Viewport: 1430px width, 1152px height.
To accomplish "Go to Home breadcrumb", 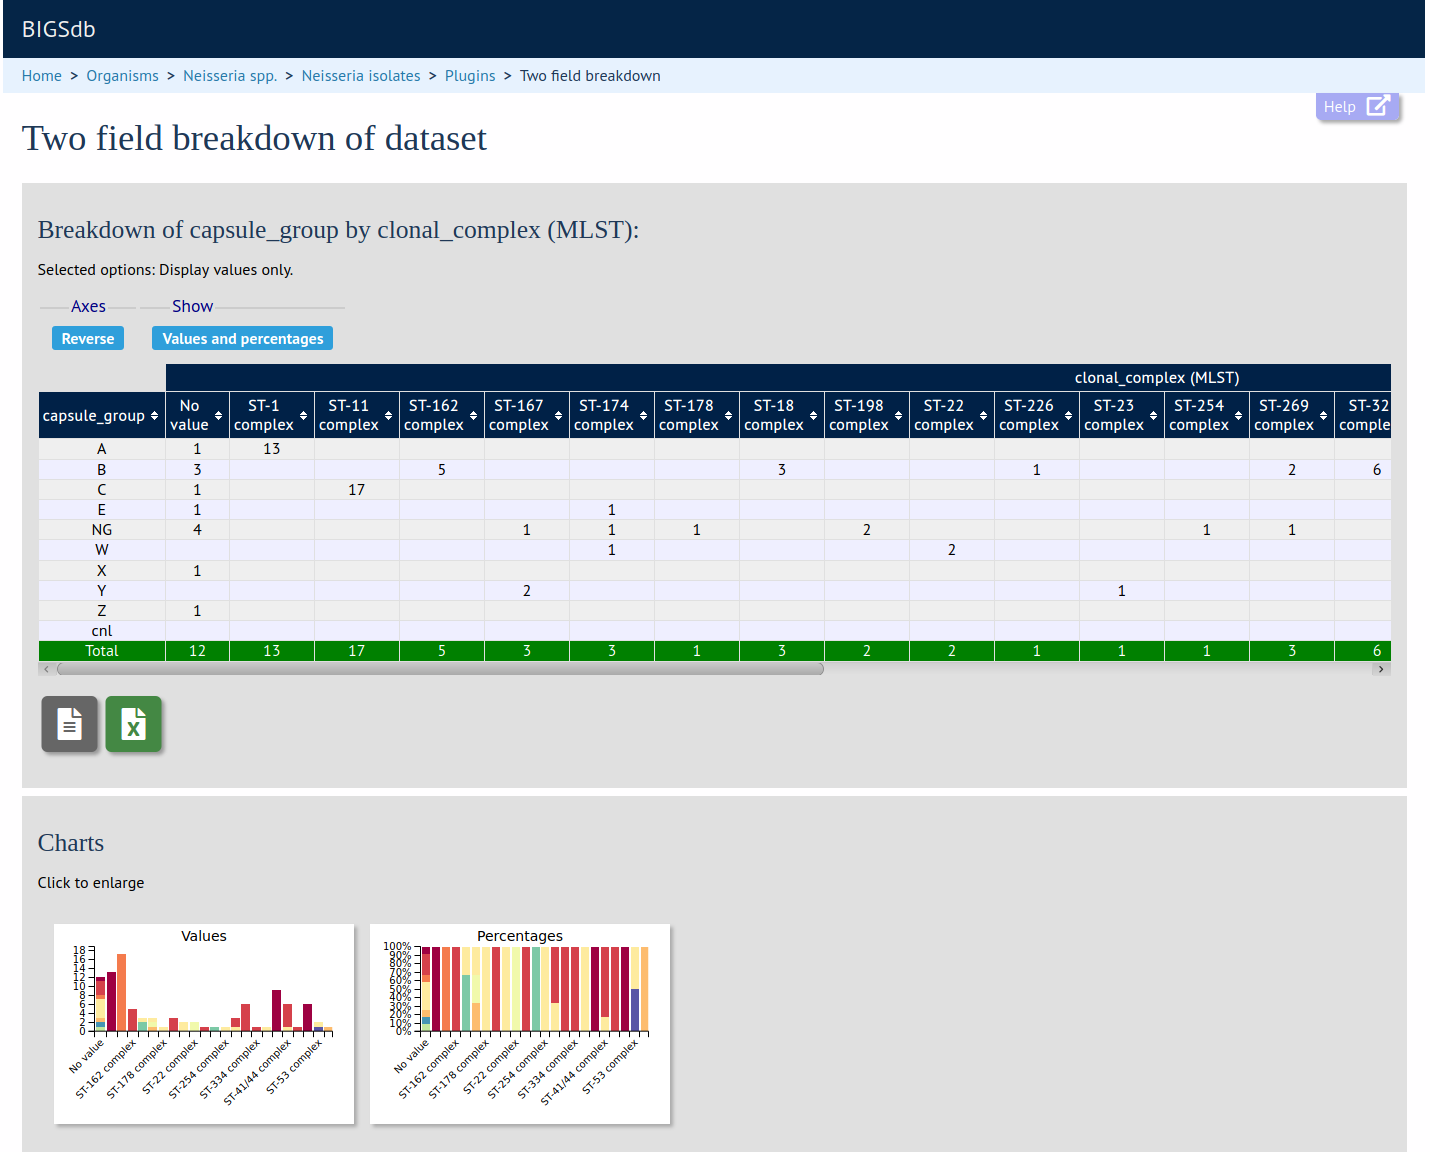I will 42,76.
